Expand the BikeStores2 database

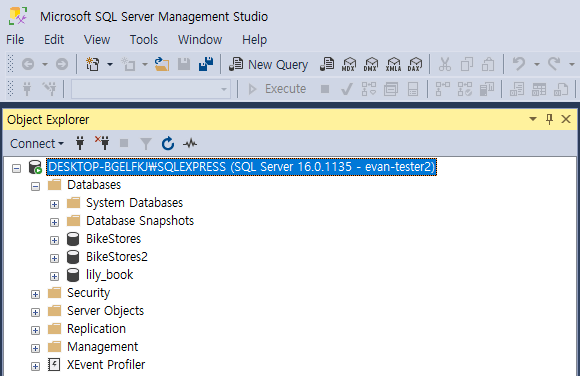point(54,258)
